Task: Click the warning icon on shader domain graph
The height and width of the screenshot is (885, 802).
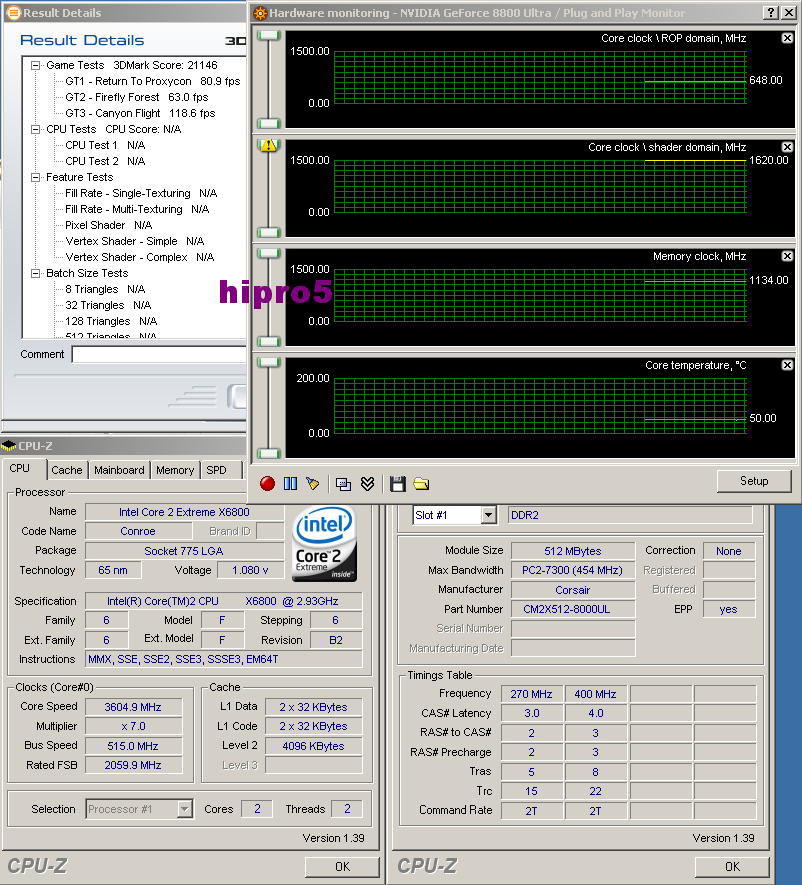Action: 267,145
